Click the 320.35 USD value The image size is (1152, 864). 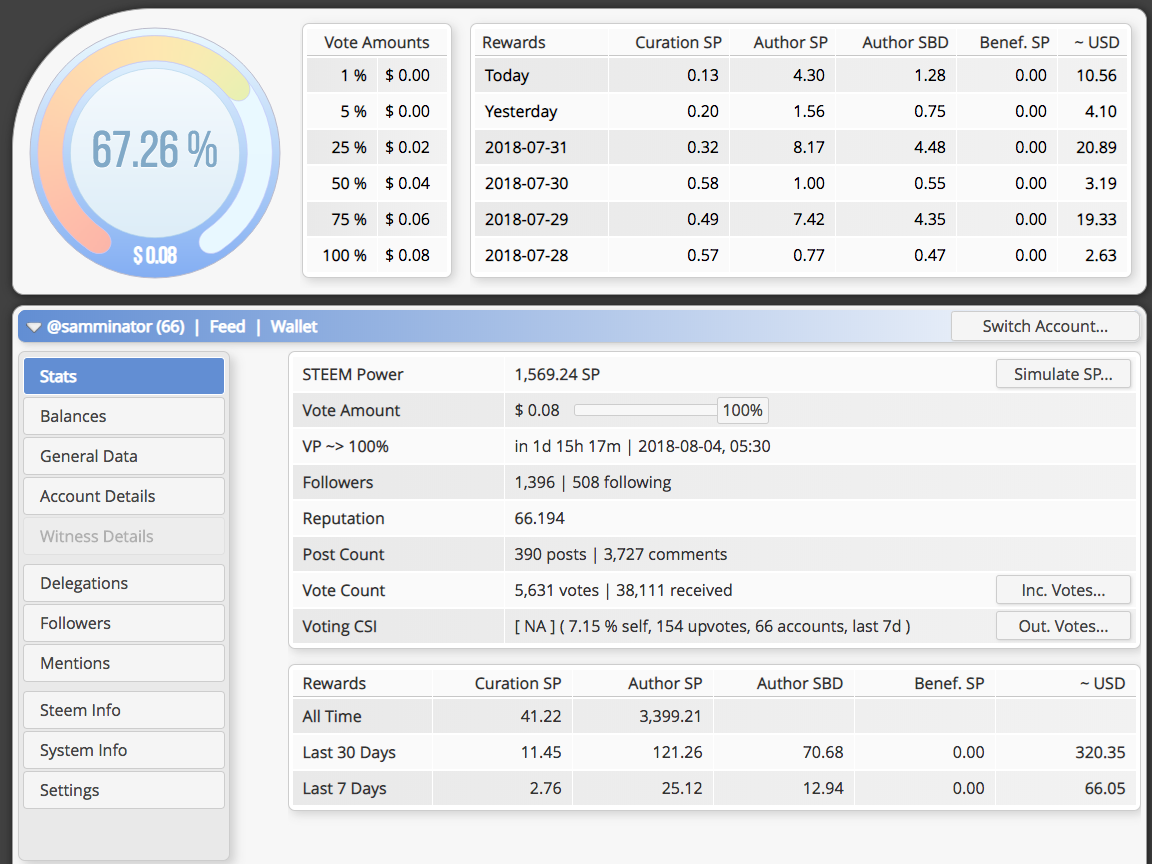click(1100, 752)
